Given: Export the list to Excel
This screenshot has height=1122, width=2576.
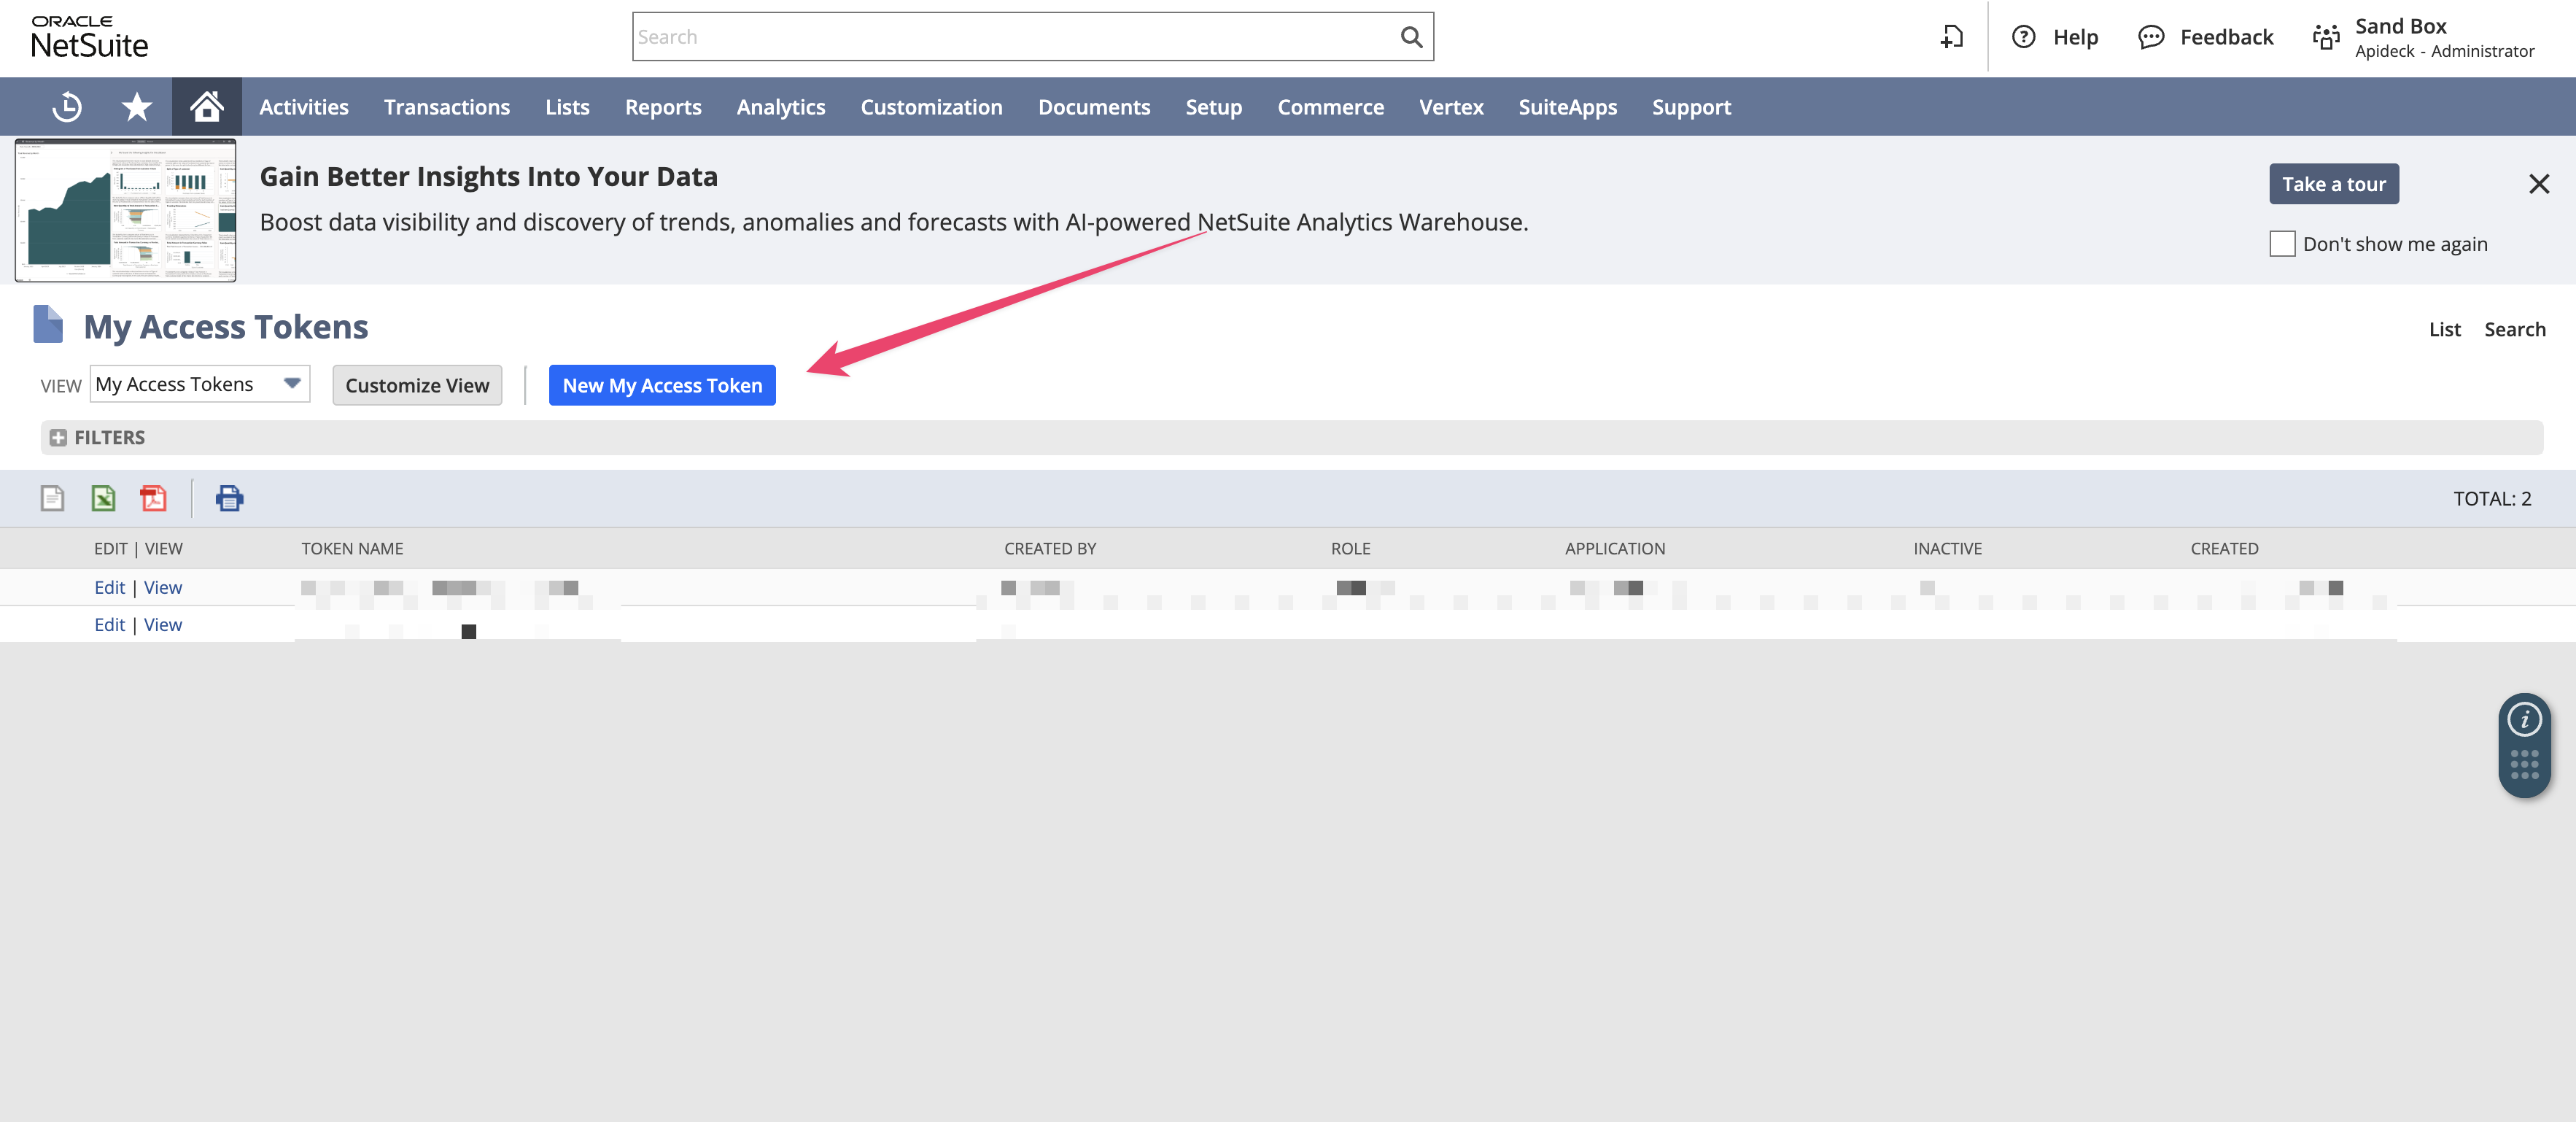Looking at the screenshot, I should pyautogui.click(x=103, y=498).
